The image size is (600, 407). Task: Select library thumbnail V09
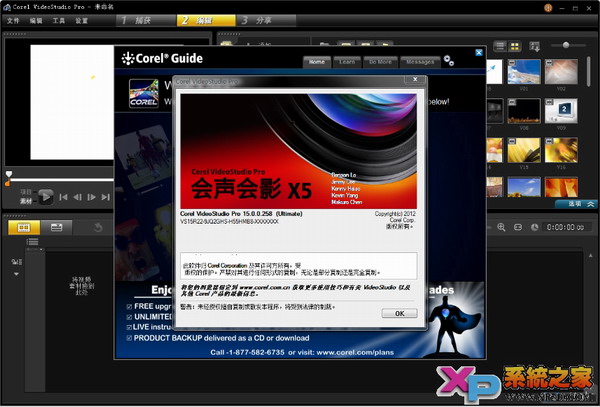click(561, 111)
